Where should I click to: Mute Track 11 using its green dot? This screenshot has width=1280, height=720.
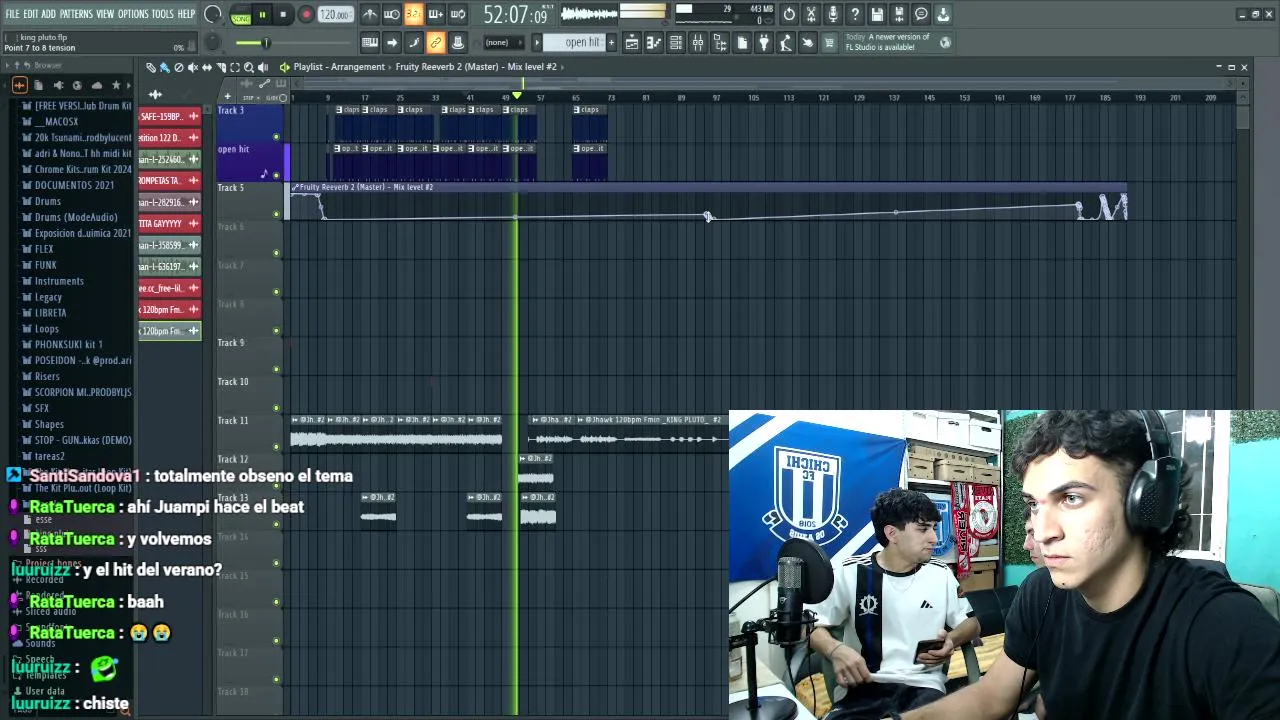[277, 447]
